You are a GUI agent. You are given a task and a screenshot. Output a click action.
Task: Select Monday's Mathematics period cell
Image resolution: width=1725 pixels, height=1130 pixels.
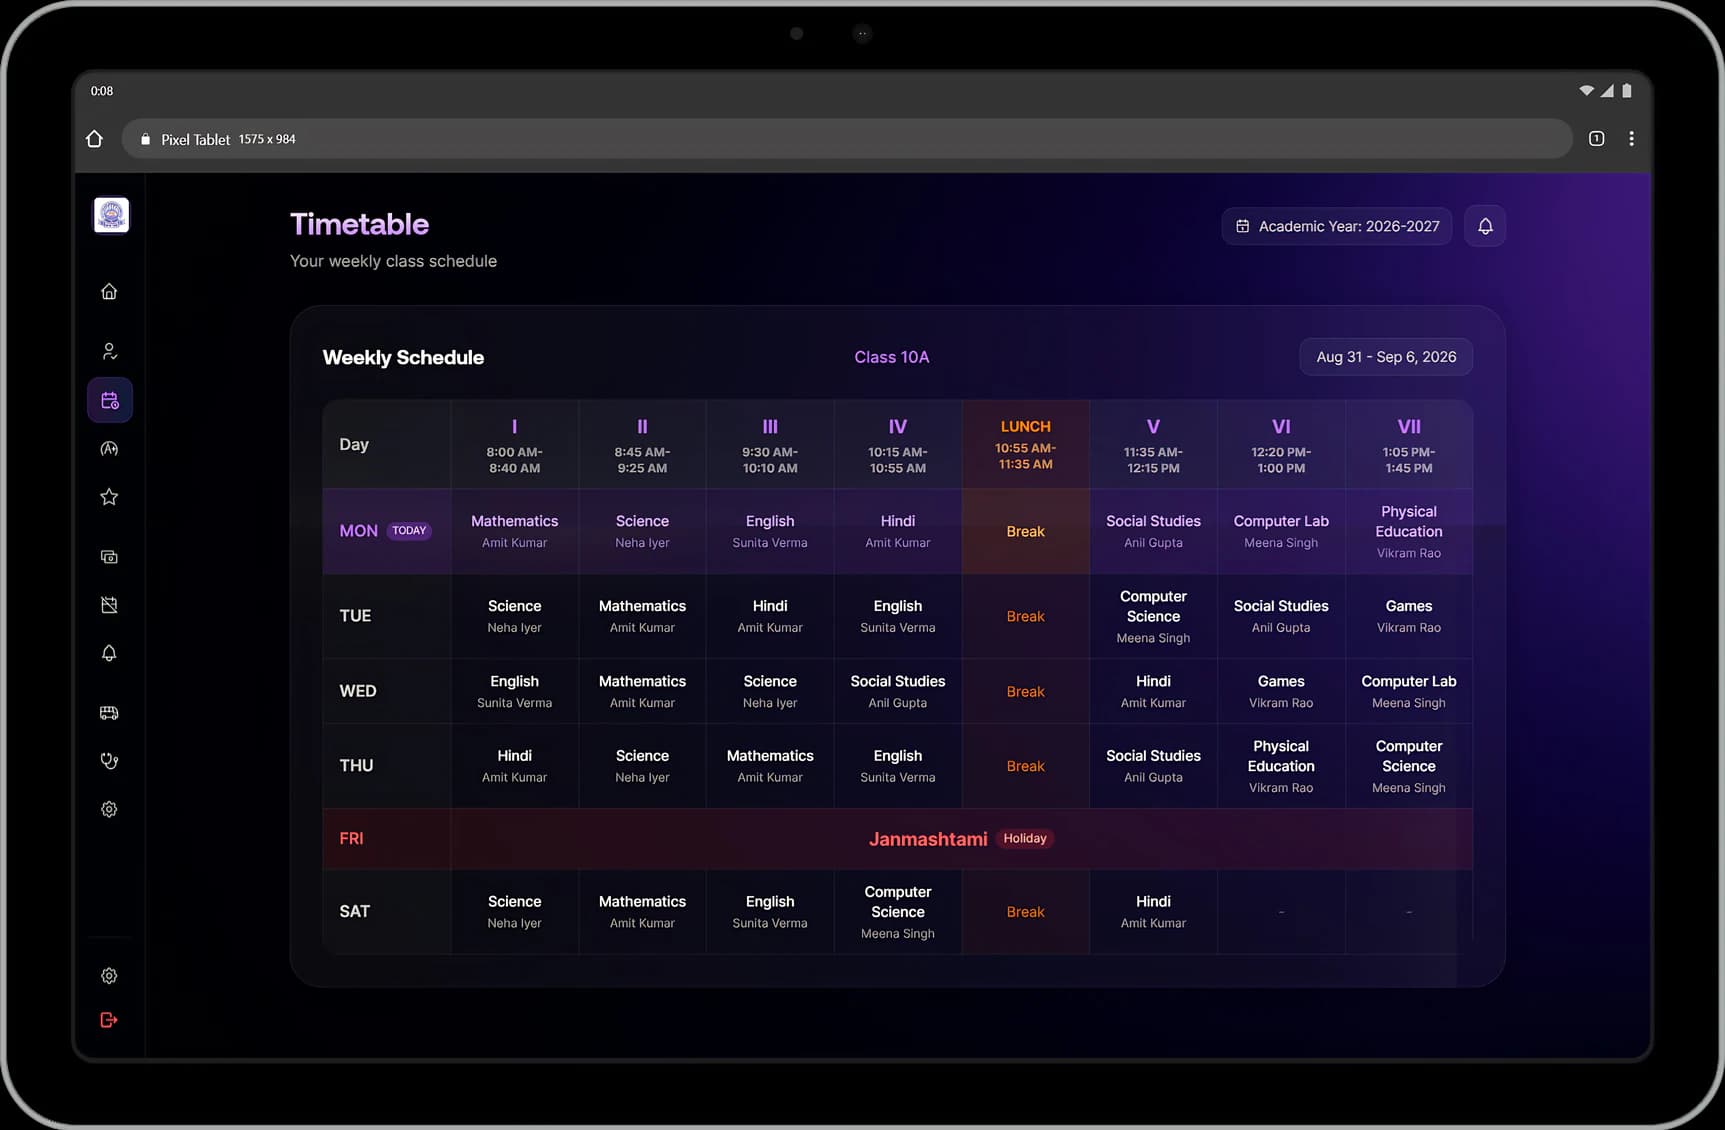[514, 531]
